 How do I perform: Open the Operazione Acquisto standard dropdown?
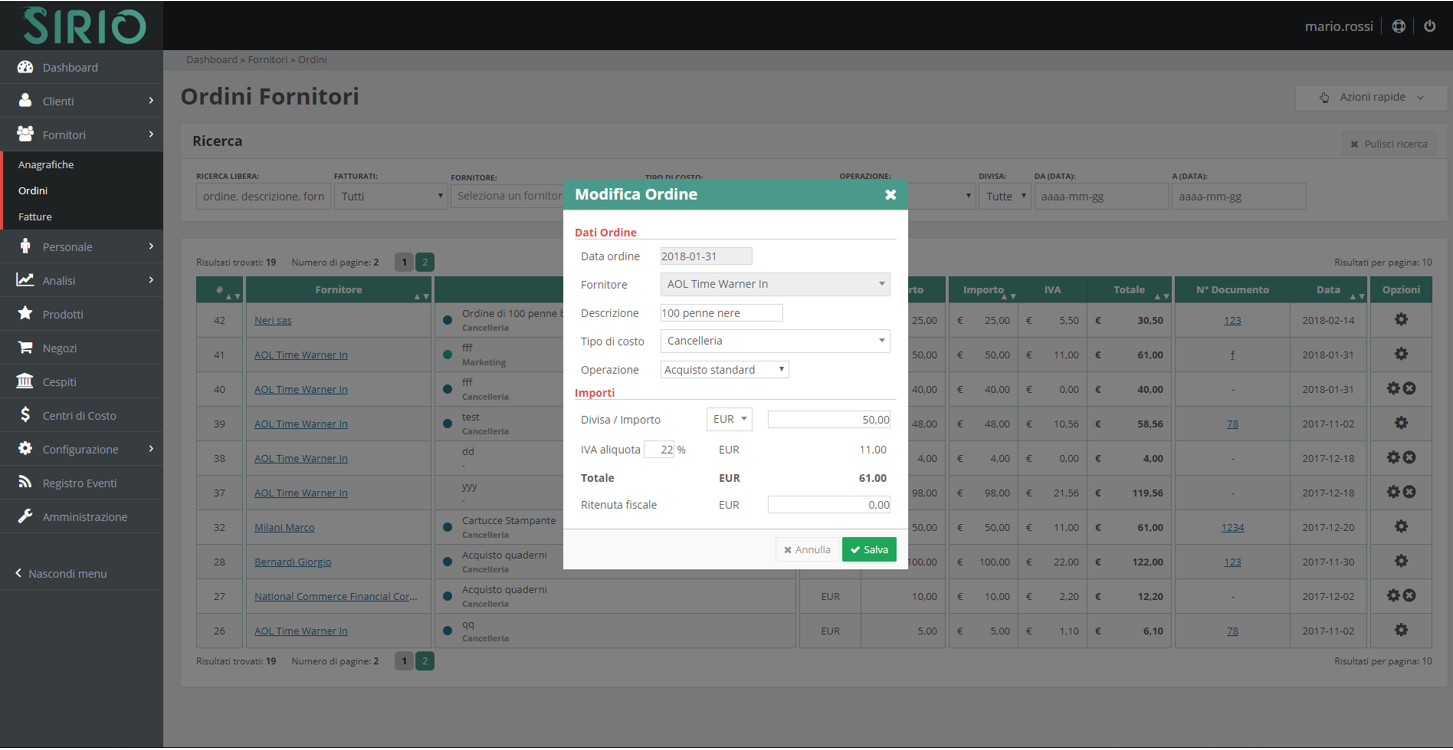coord(725,370)
